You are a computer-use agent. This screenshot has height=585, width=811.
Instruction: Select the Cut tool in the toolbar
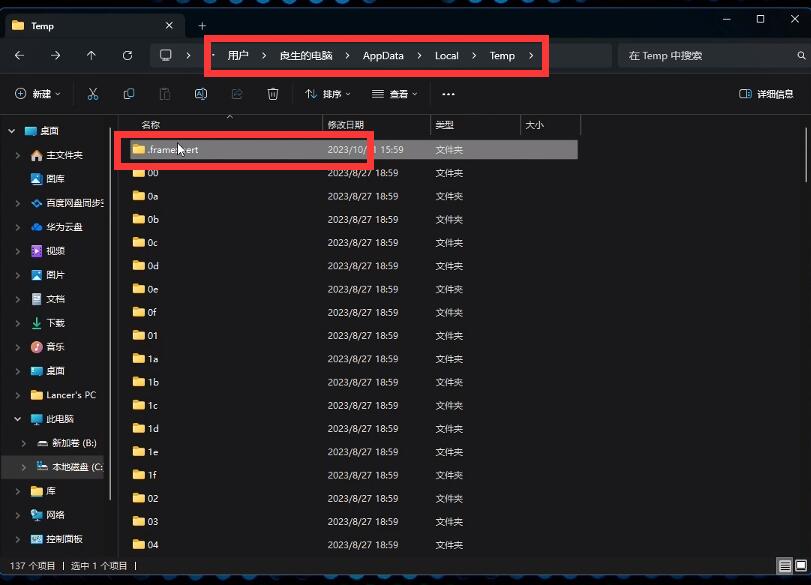click(x=92, y=94)
